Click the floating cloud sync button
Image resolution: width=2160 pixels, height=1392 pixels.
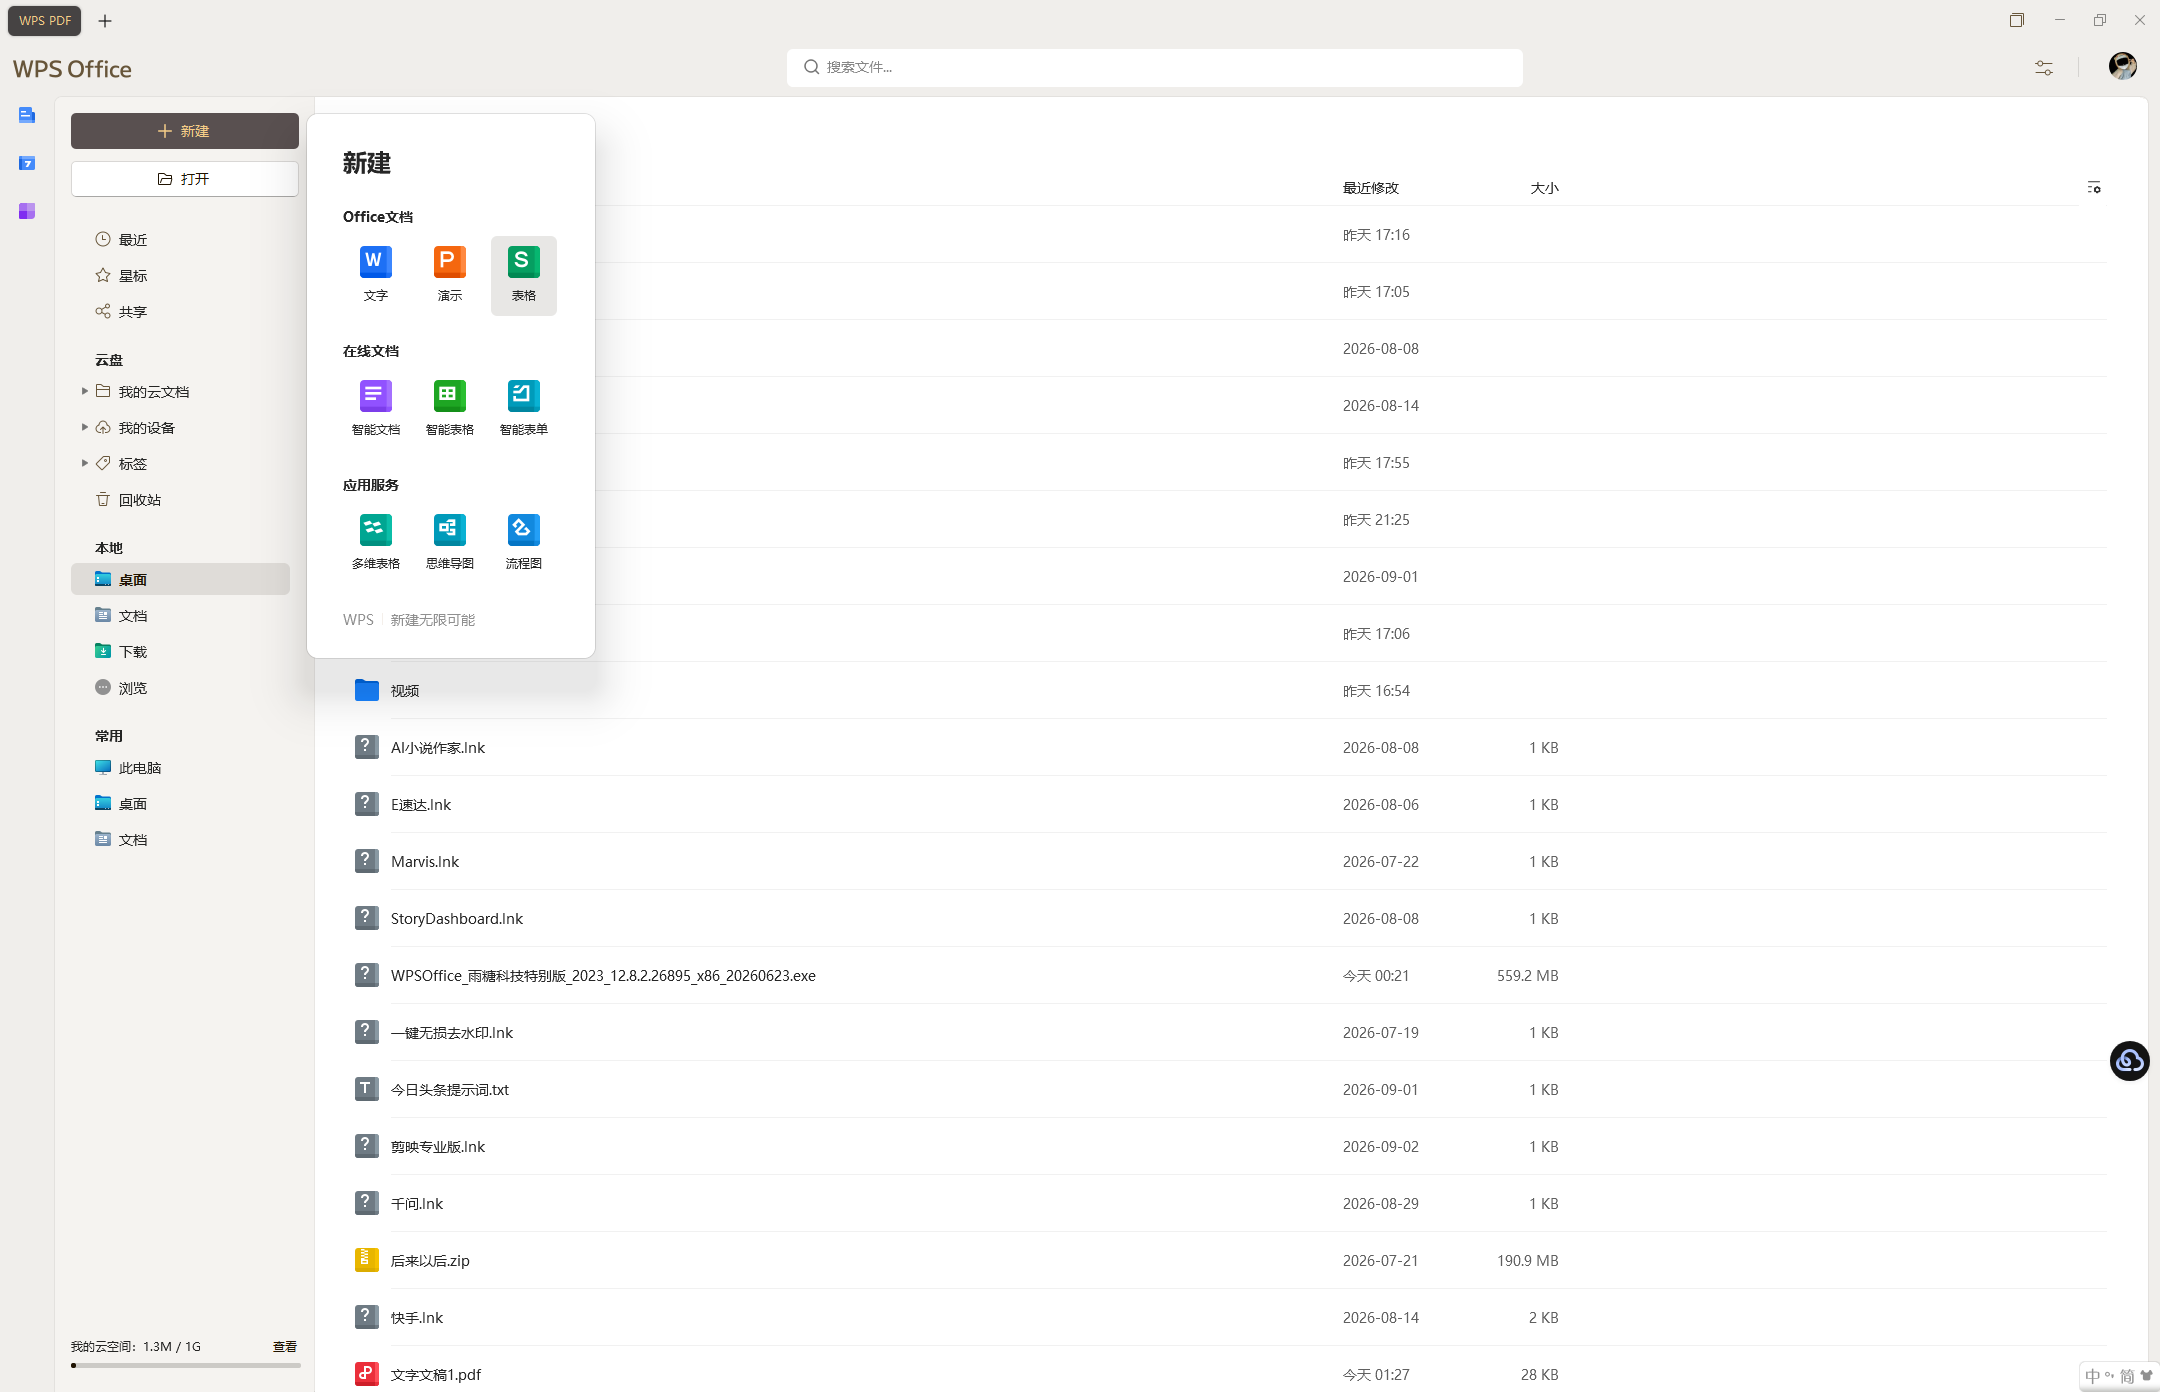point(2129,1061)
